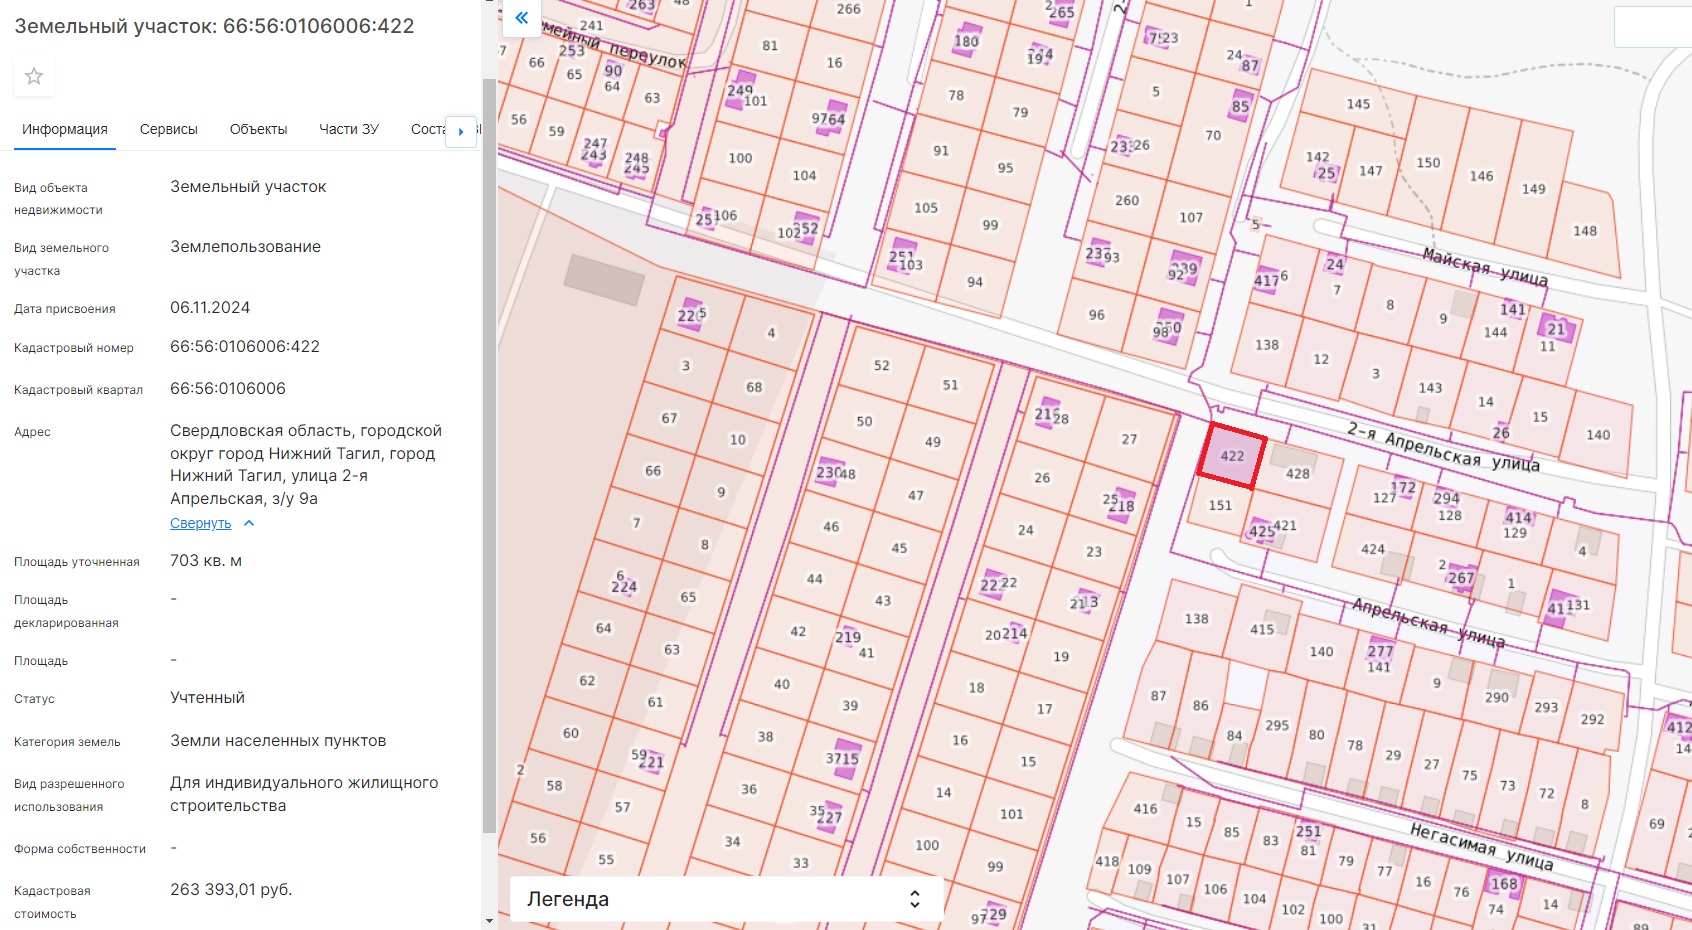Click the scrollbar down arrow in the info panel
This screenshot has height=930, width=1692.
489,920
